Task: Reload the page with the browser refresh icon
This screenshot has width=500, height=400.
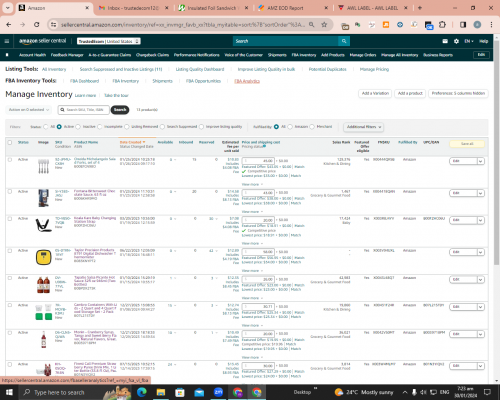Action: pyautogui.click(x=37, y=24)
